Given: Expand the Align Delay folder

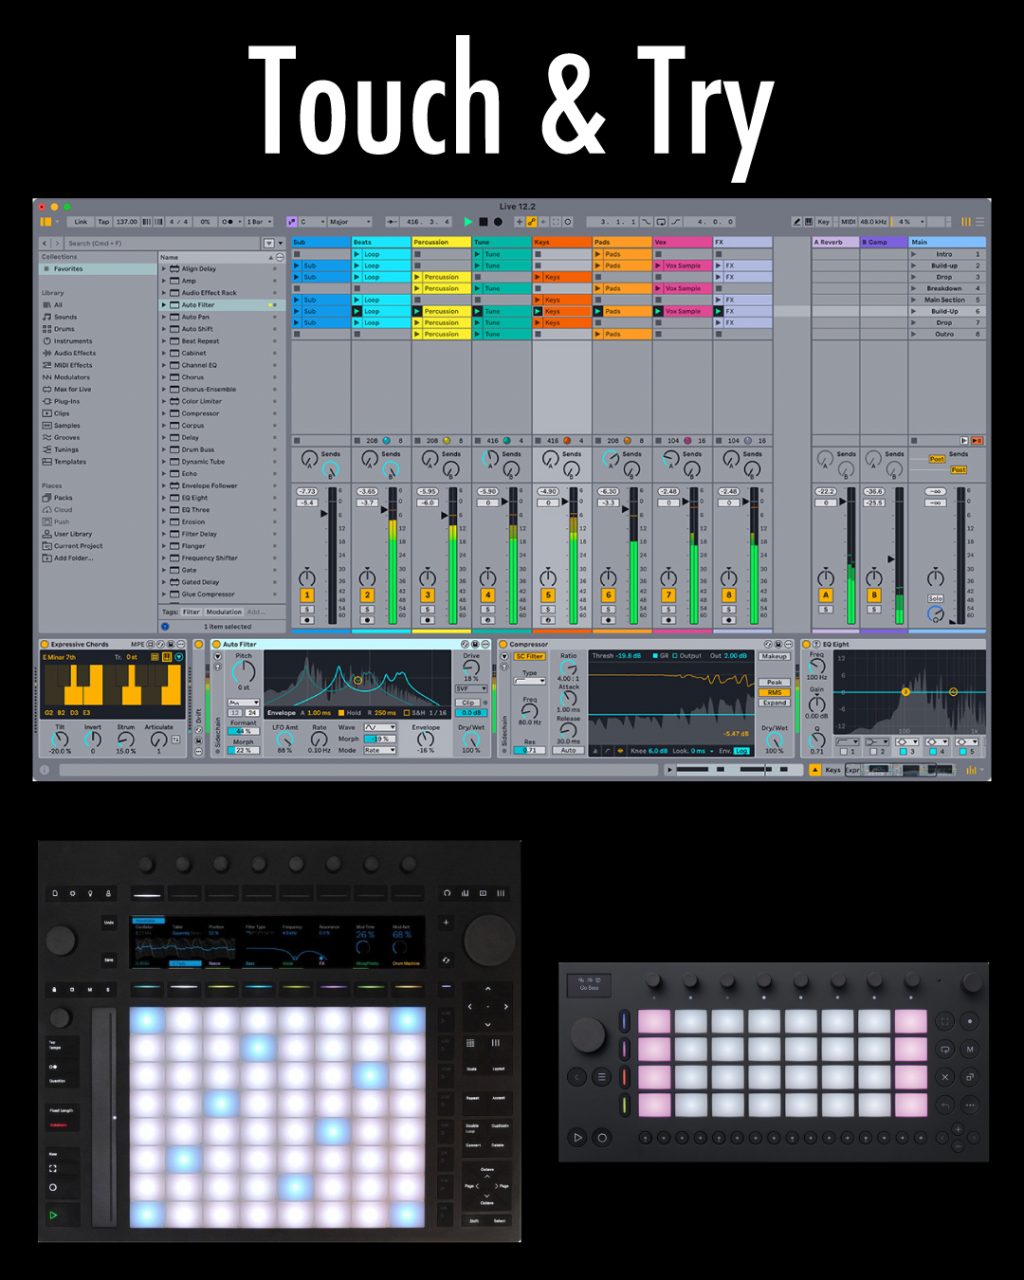Looking at the screenshot, I should (164, 269).
